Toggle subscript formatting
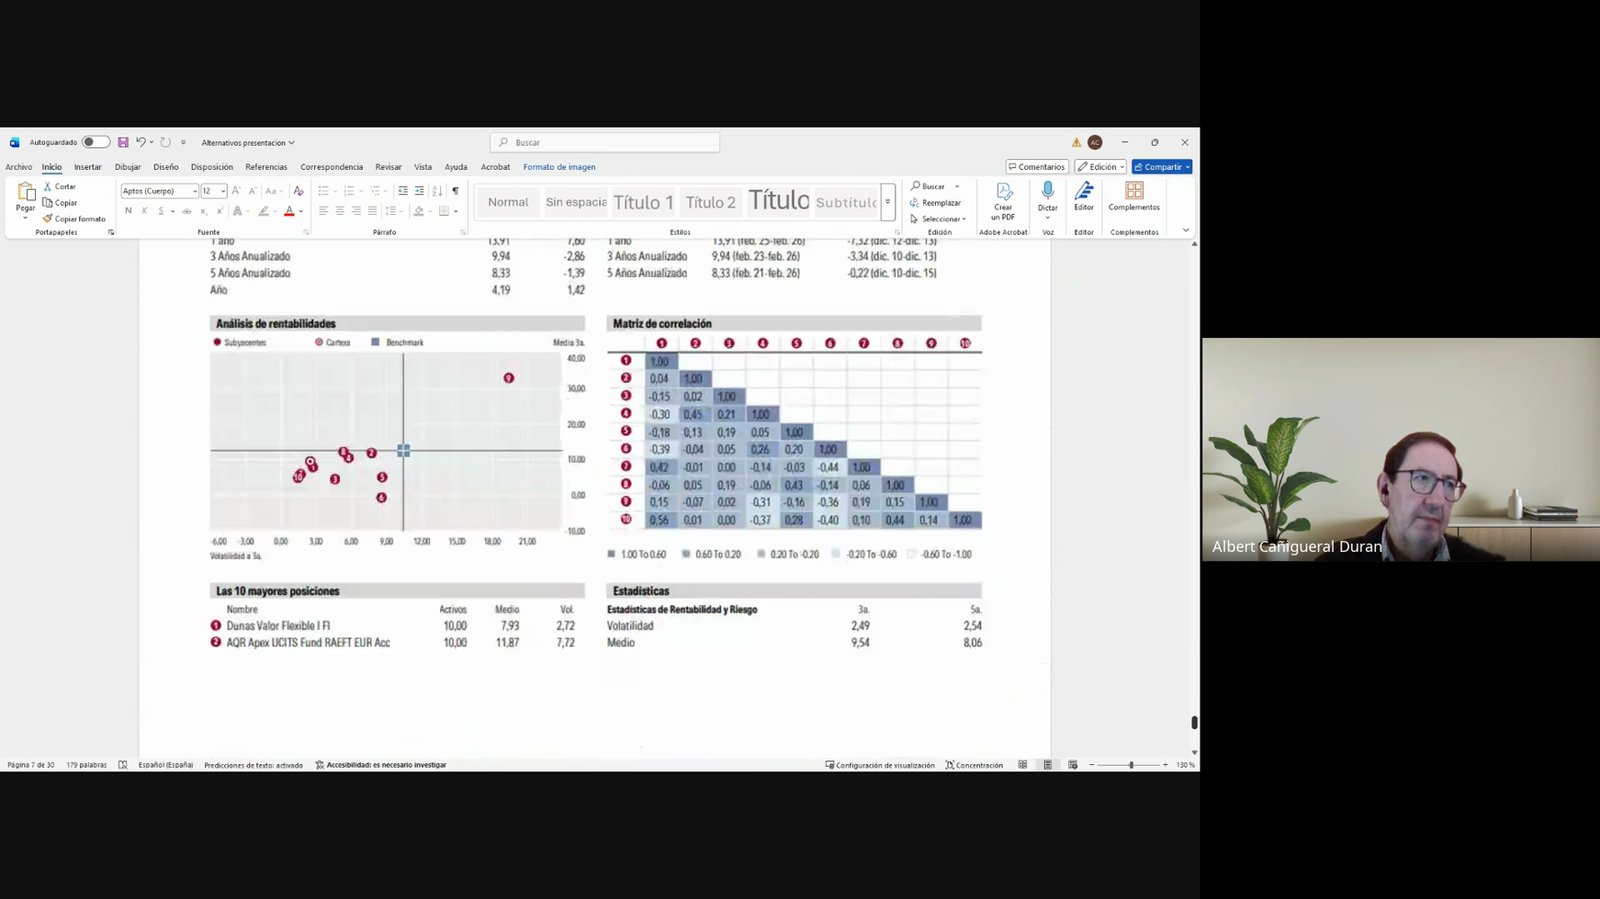Viewport: 1600px width, 899px height. point(203,211)
